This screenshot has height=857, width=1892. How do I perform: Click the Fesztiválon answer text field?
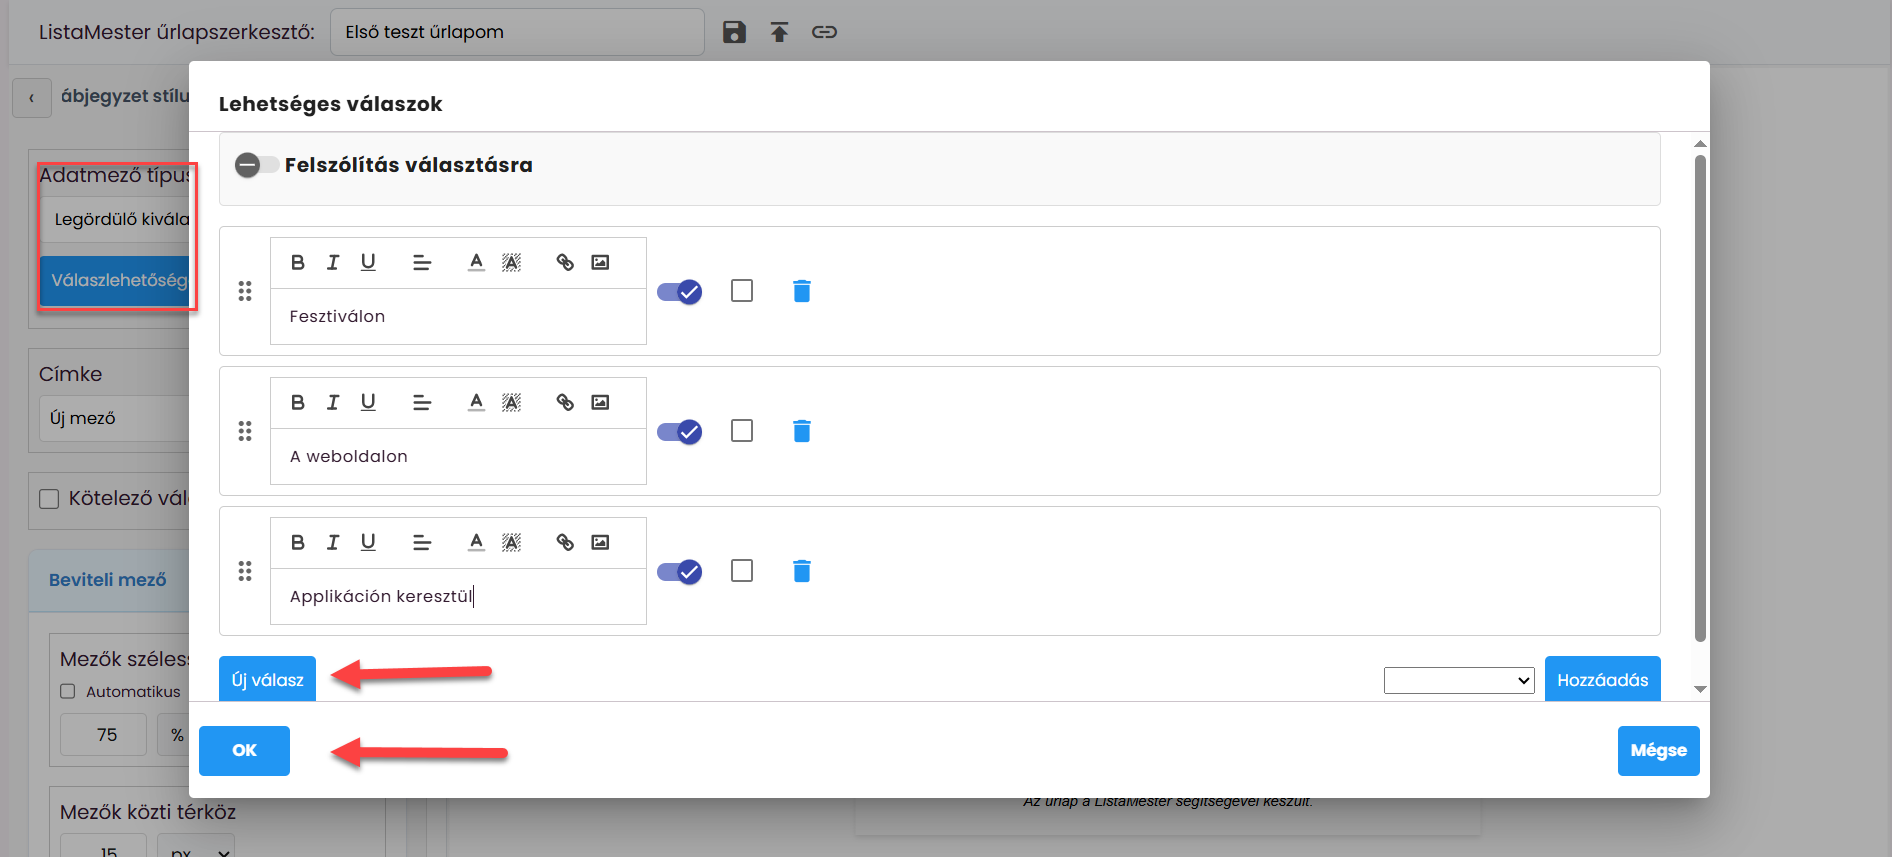tap(458, 317)
